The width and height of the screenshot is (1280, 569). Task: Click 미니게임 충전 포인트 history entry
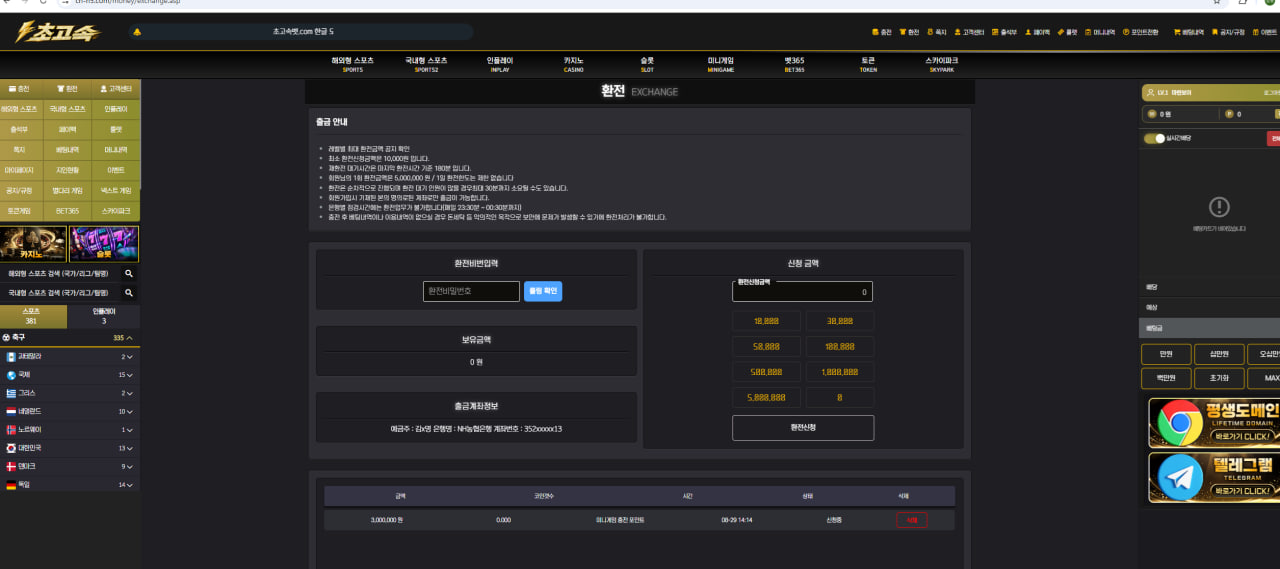tap(620, 520)
